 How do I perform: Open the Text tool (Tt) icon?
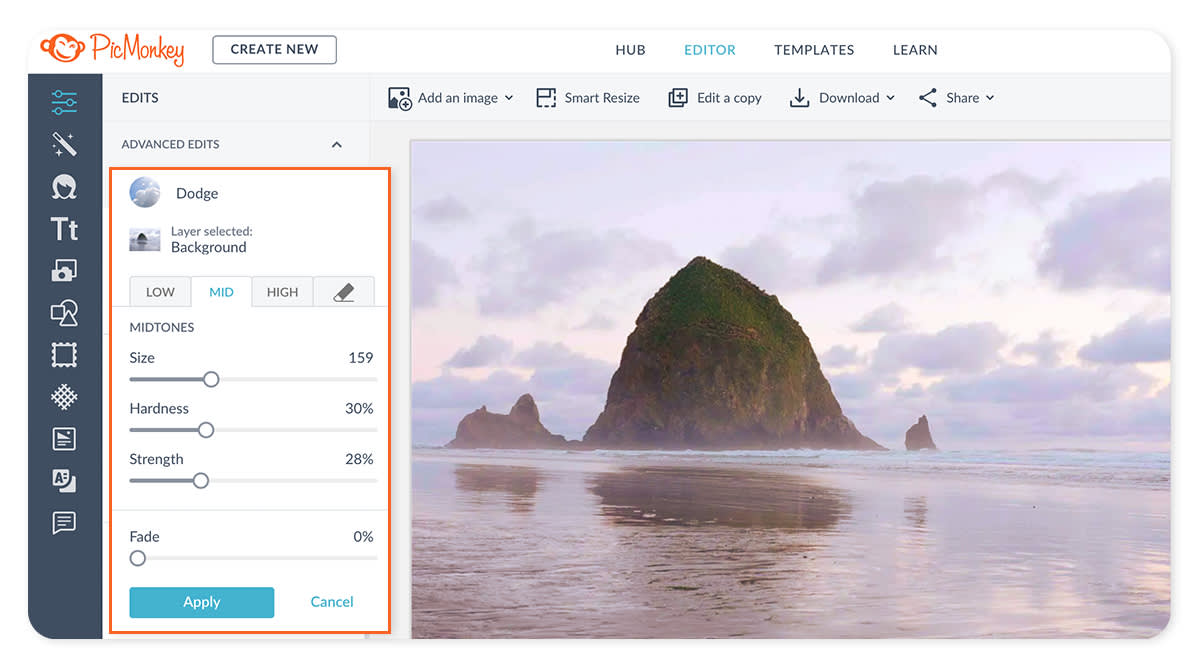[64, 229]
